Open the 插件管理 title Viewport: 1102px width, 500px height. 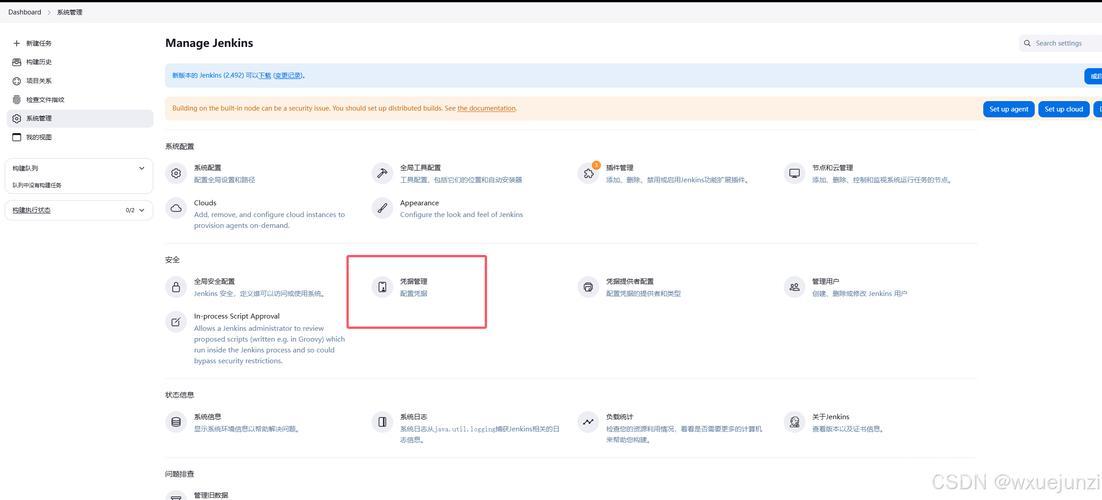coord(620,168)
